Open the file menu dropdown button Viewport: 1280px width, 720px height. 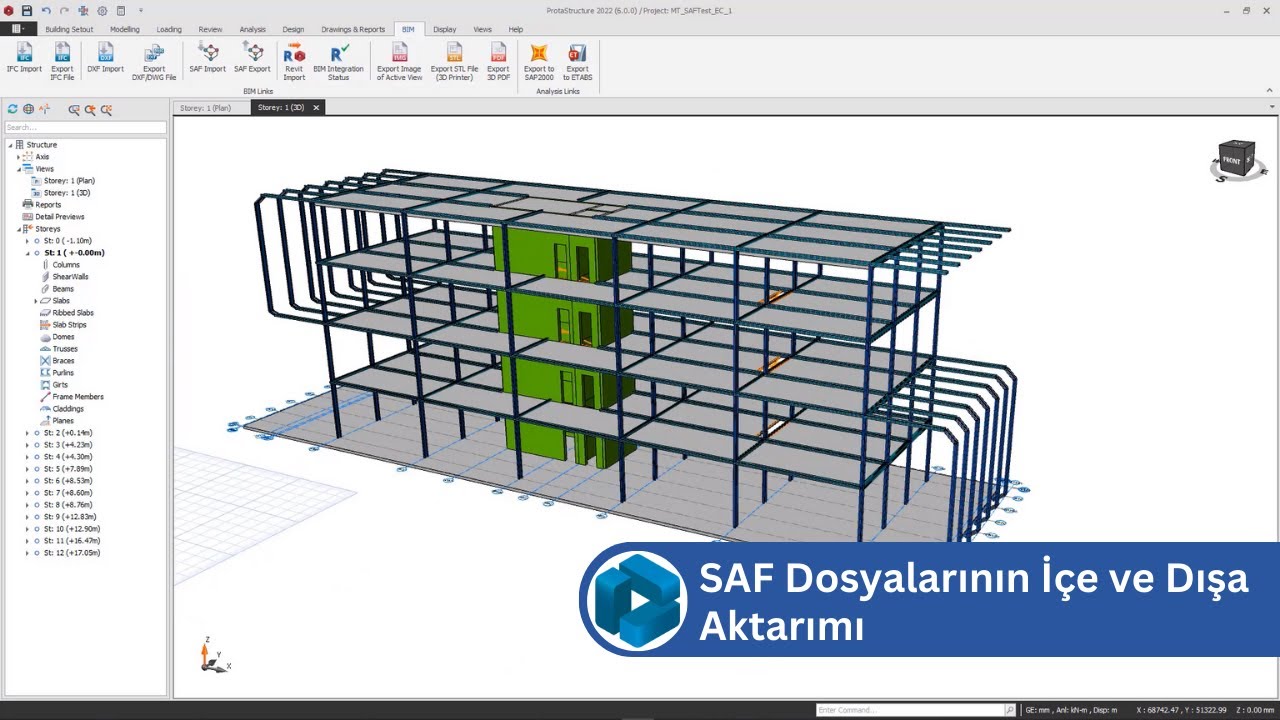point(17,29)
